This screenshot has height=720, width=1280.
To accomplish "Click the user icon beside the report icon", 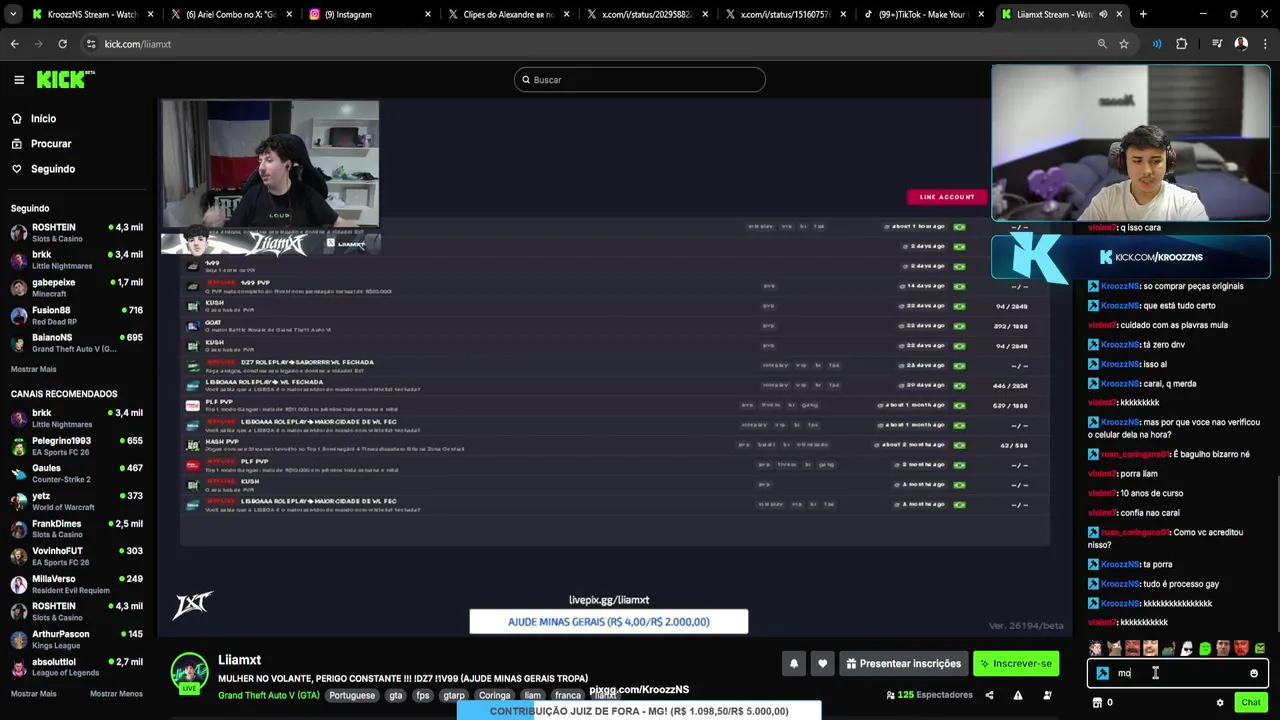I will 1046,695.
